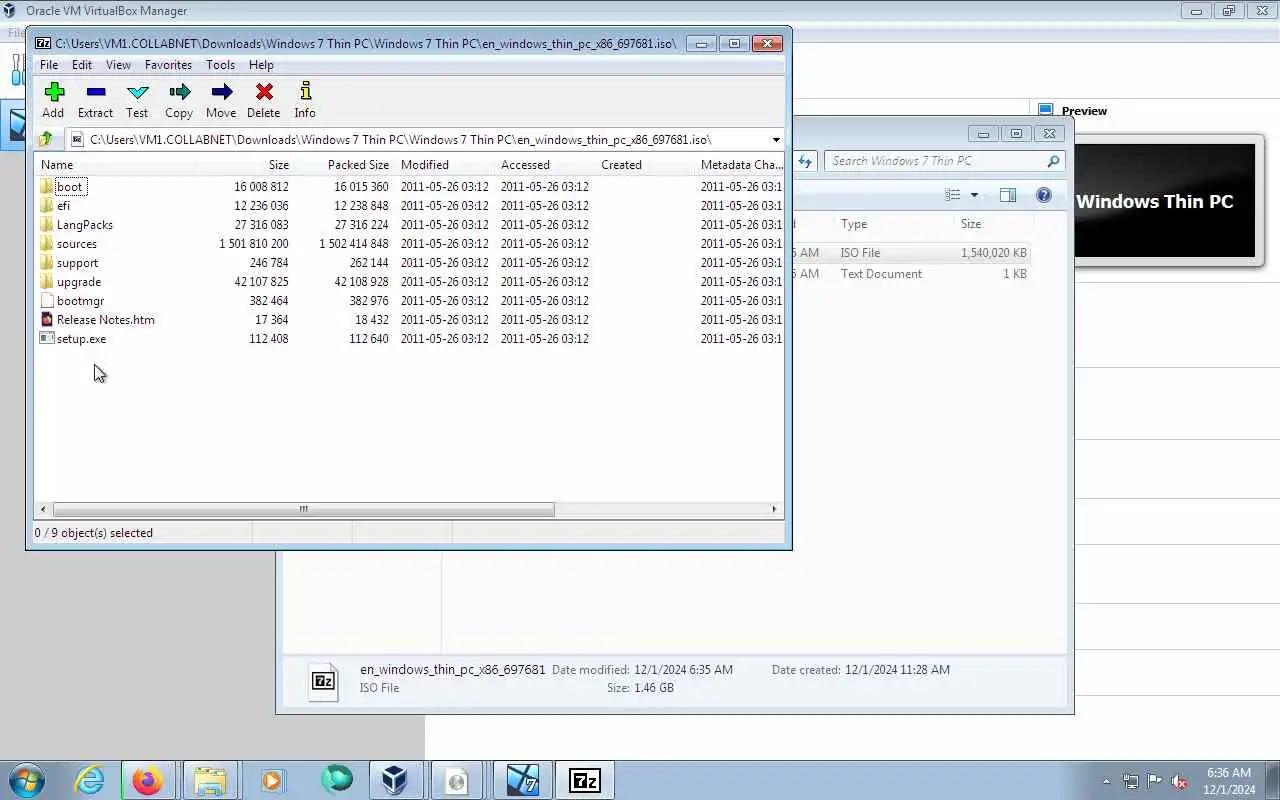Select the bootmgr file

click(80, 301)
